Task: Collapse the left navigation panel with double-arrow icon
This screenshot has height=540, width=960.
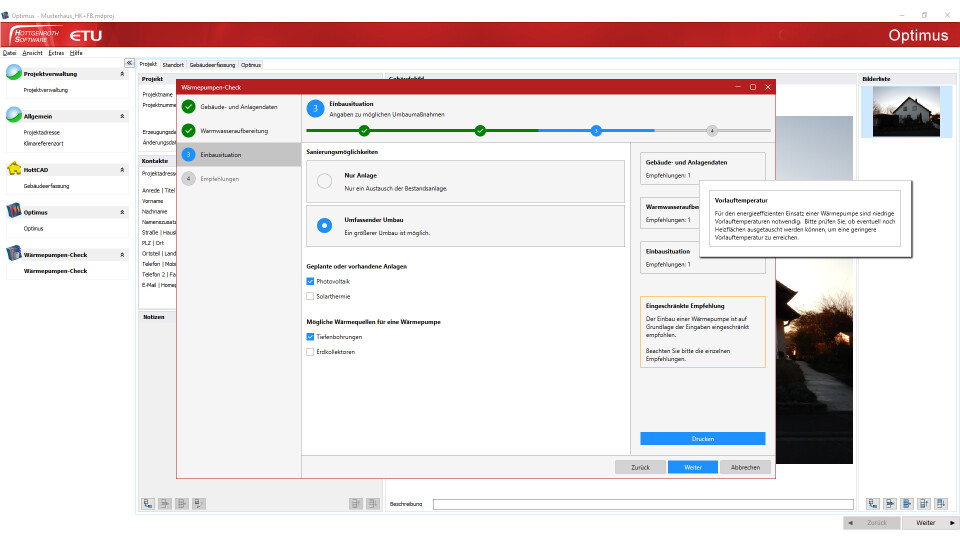Action: pyautogui.click(x=129, y=63)
